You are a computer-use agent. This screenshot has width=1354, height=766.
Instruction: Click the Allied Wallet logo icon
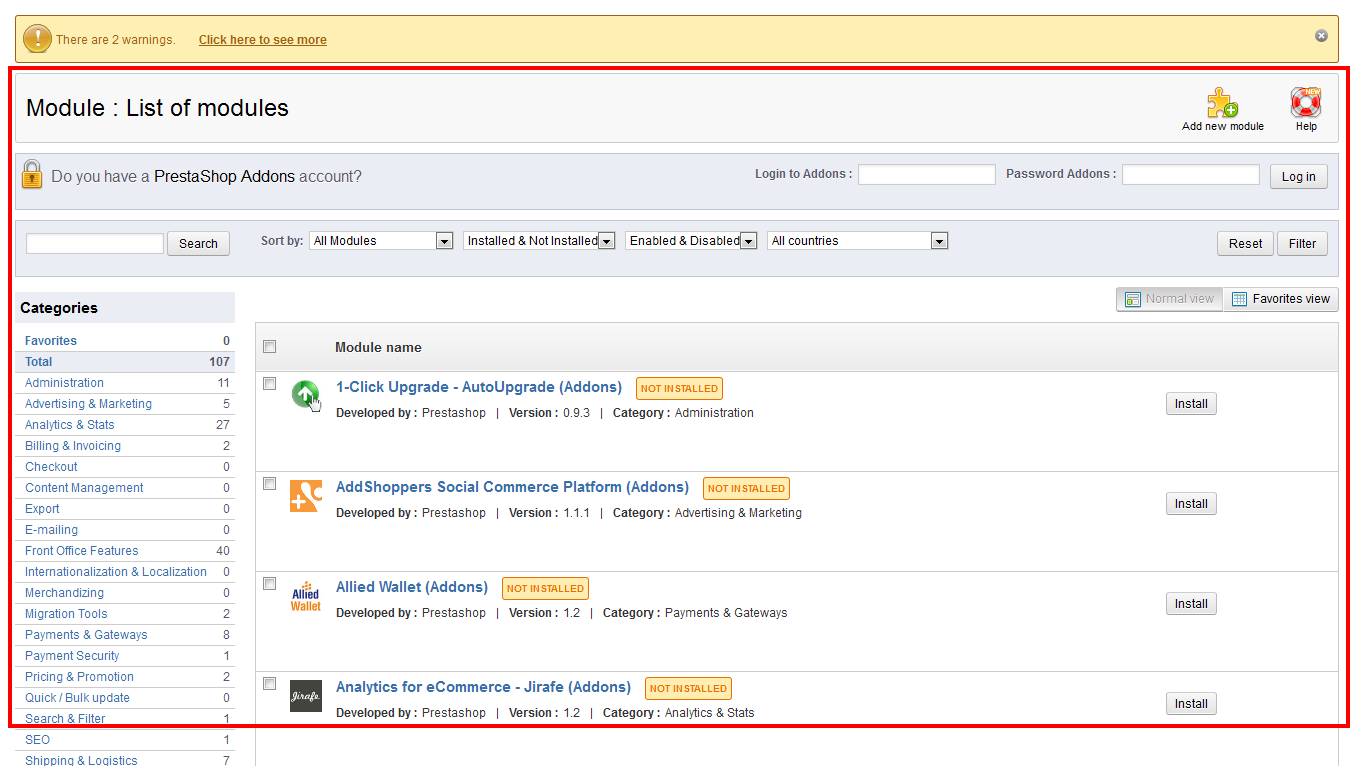(x=306, y=596)
